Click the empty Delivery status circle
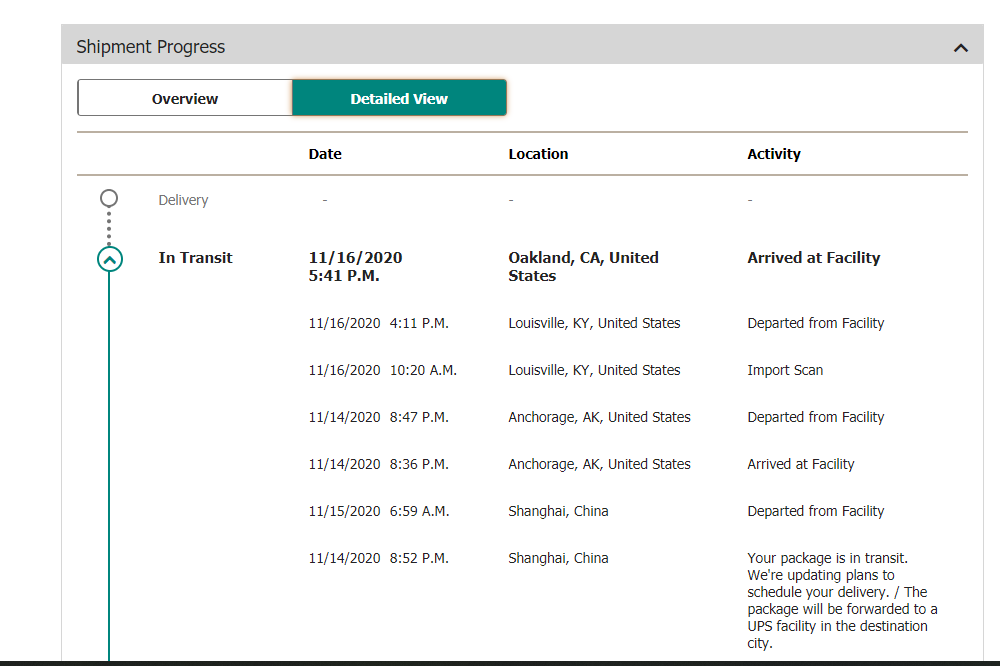The image size is (1000, 666). pos(109,198)
